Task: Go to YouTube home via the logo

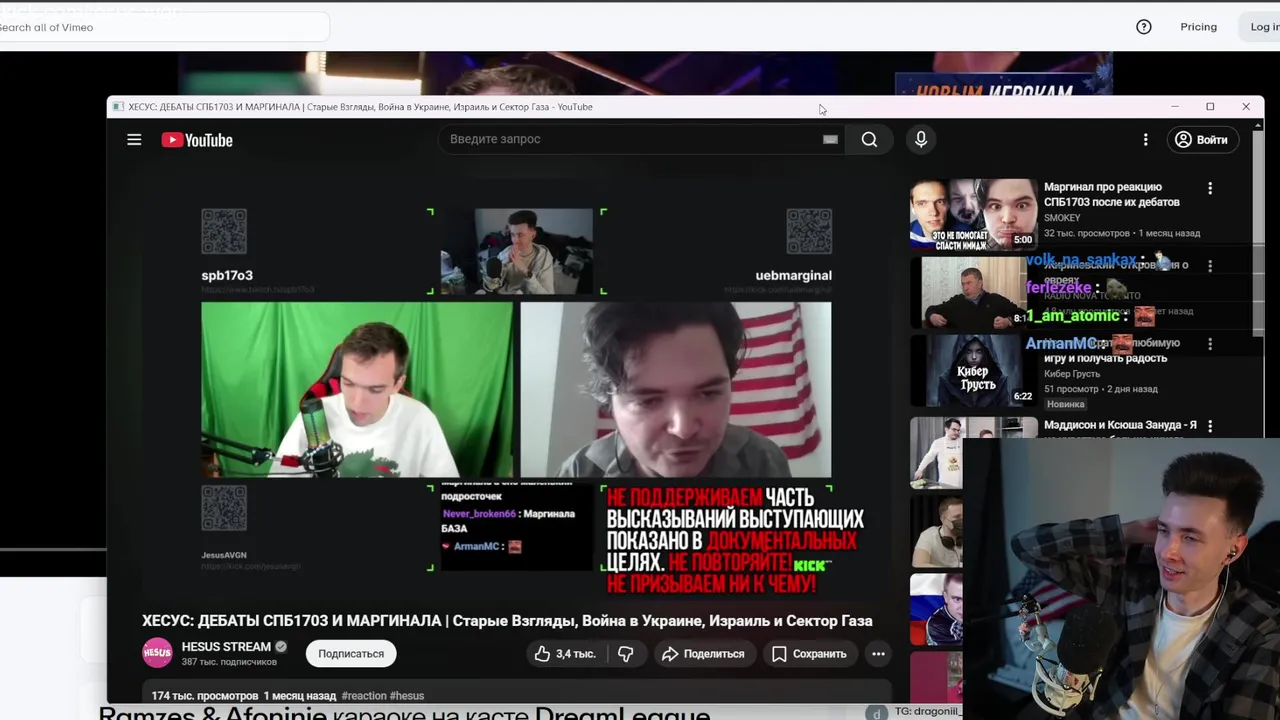Action: pyautogui.click(x=197, y=140)
